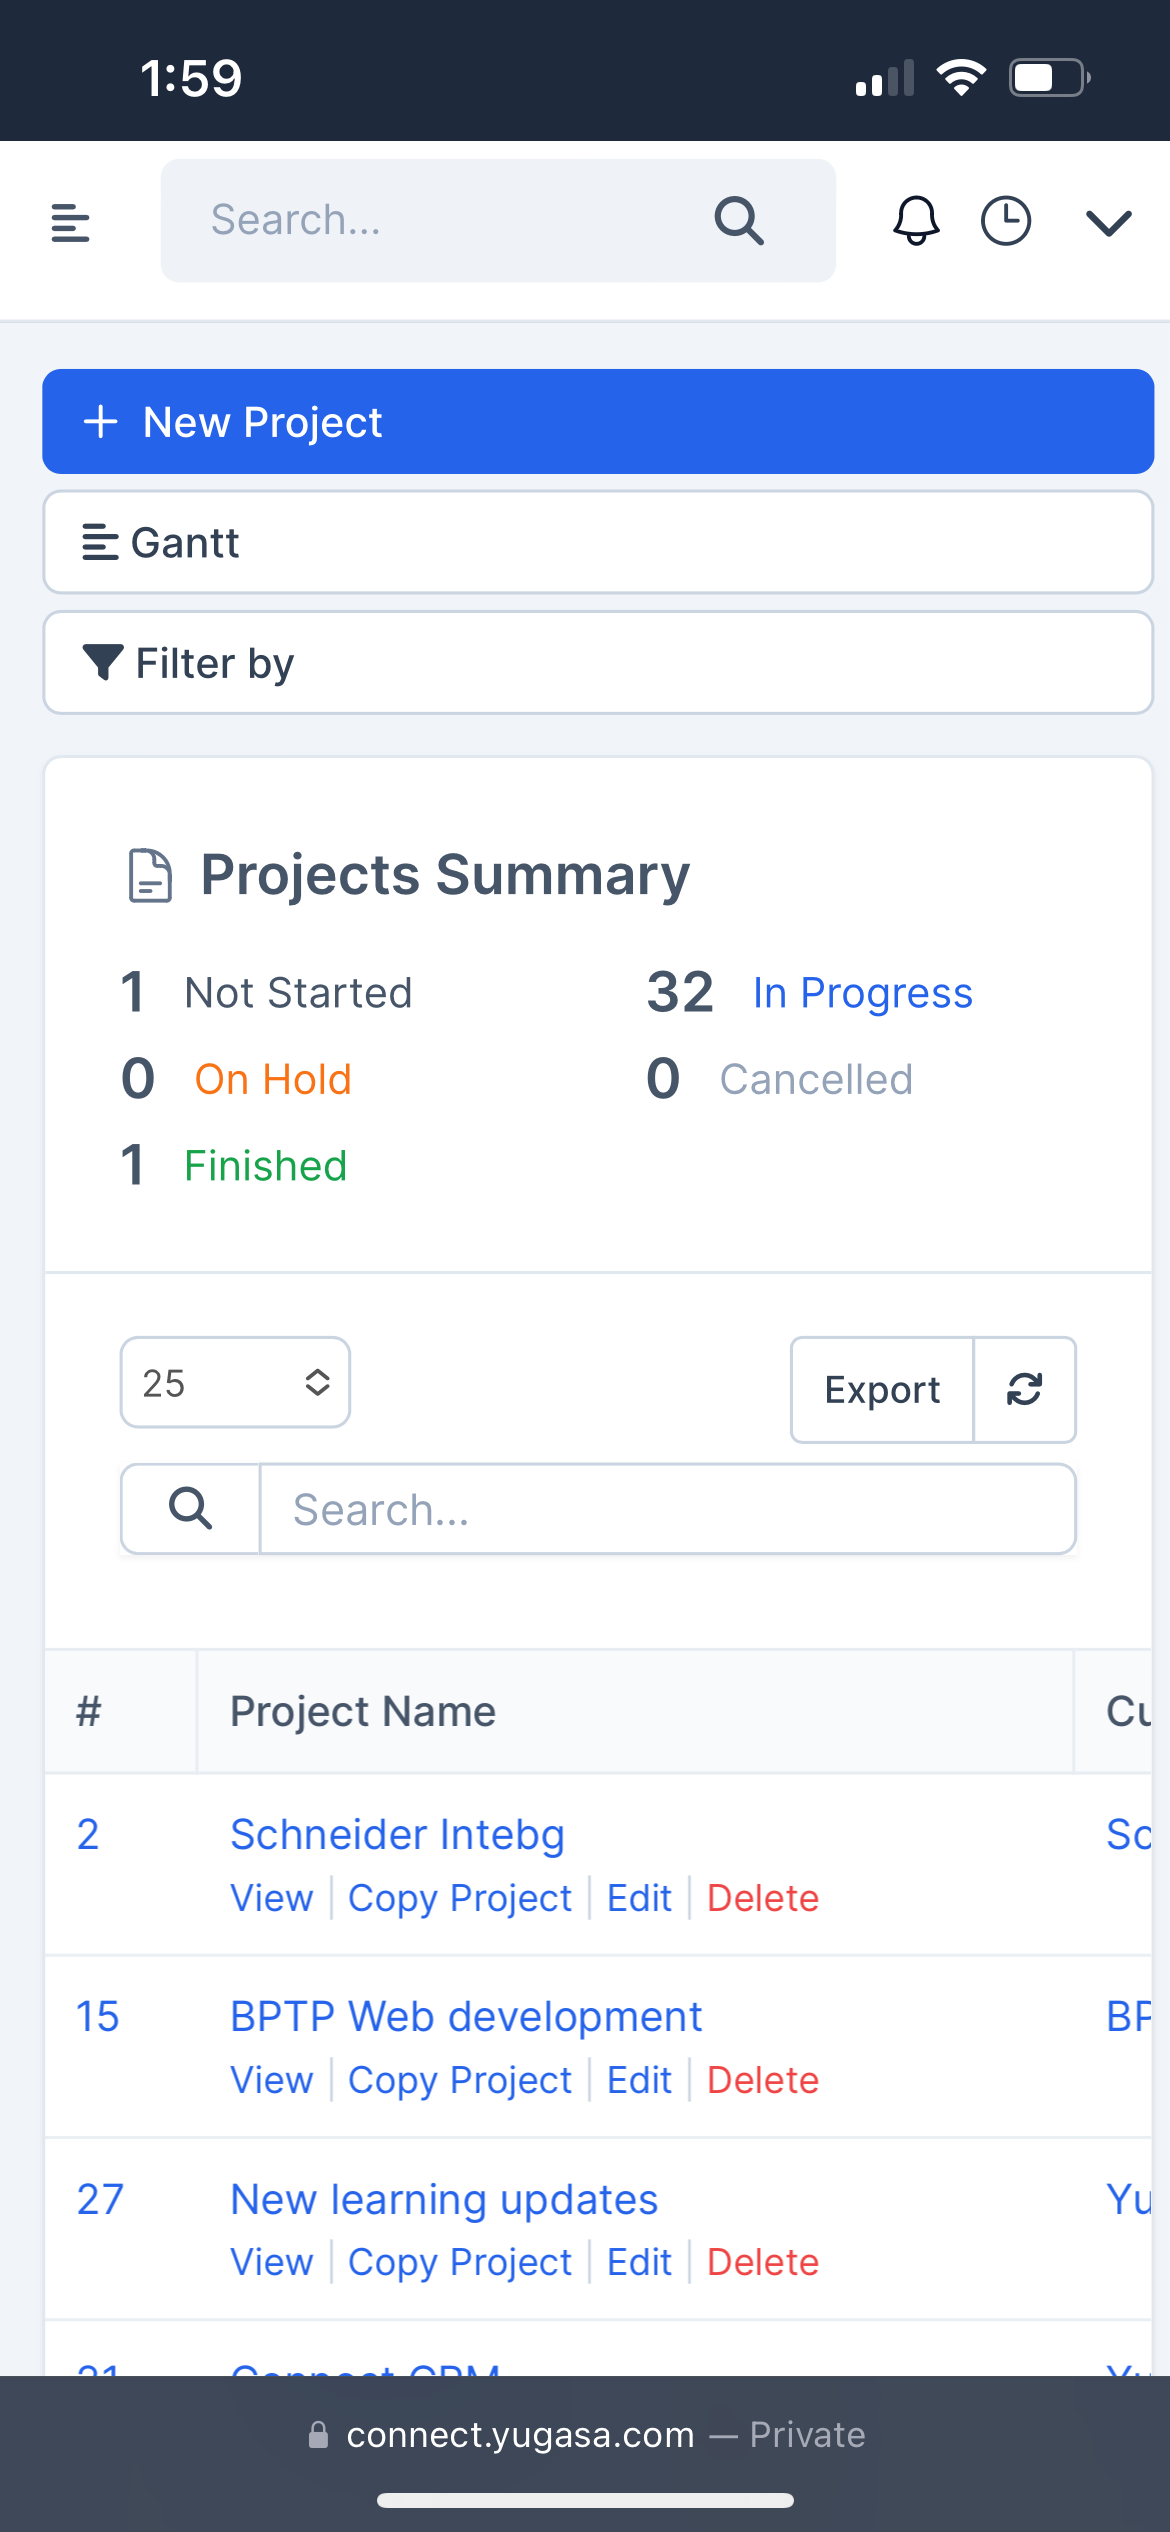
Task: Delete the BPTP Web development project
Action: click(x=762, y=2080)
